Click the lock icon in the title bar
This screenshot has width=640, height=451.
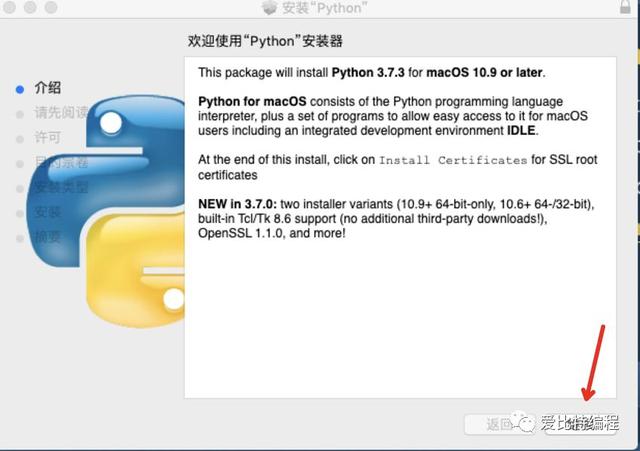click(625, 7)
